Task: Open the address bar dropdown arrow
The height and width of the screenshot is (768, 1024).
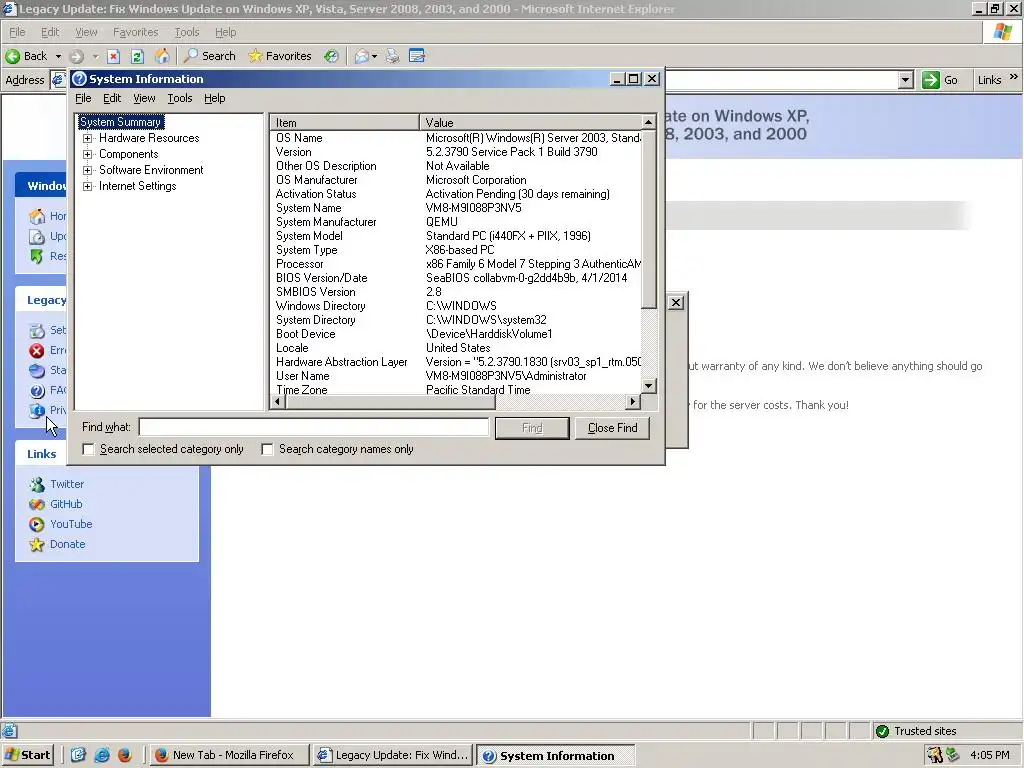Action: coord(905,80)
